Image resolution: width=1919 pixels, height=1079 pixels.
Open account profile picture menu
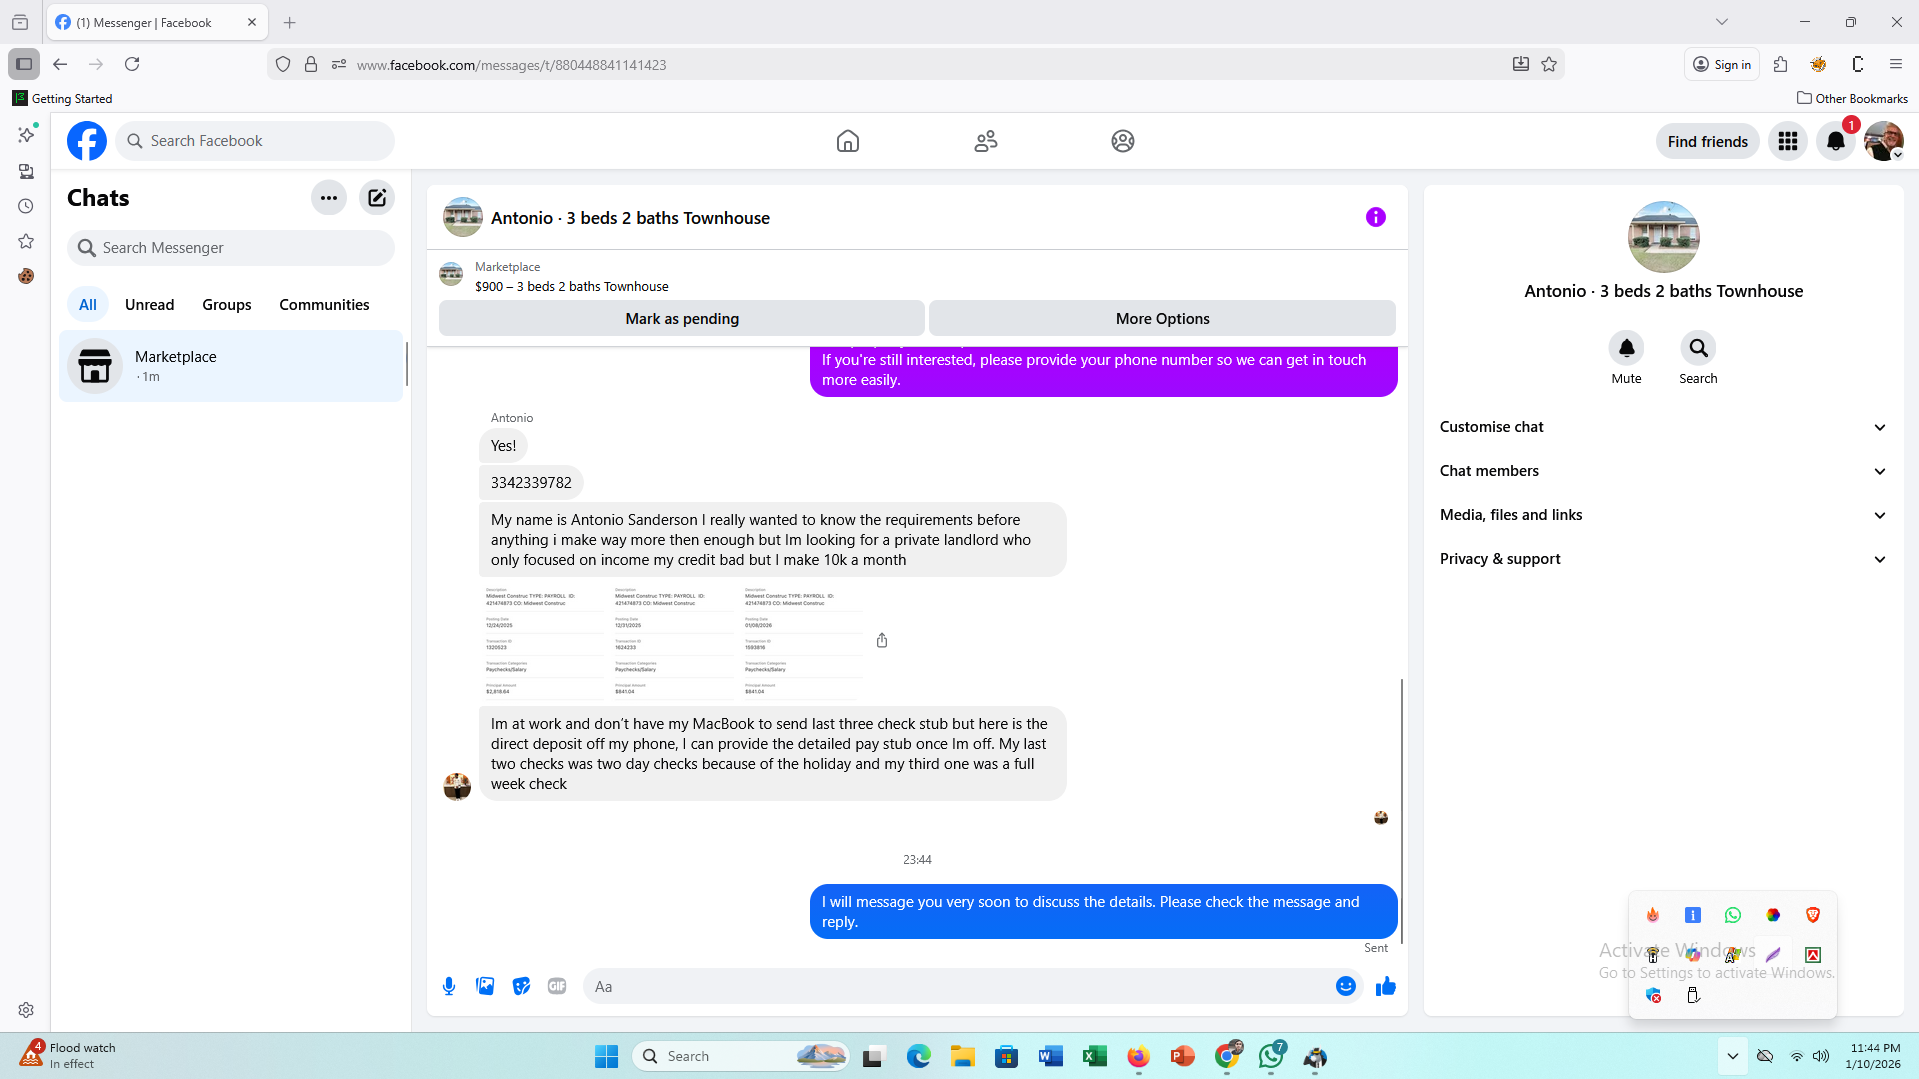coord(1884,141)
